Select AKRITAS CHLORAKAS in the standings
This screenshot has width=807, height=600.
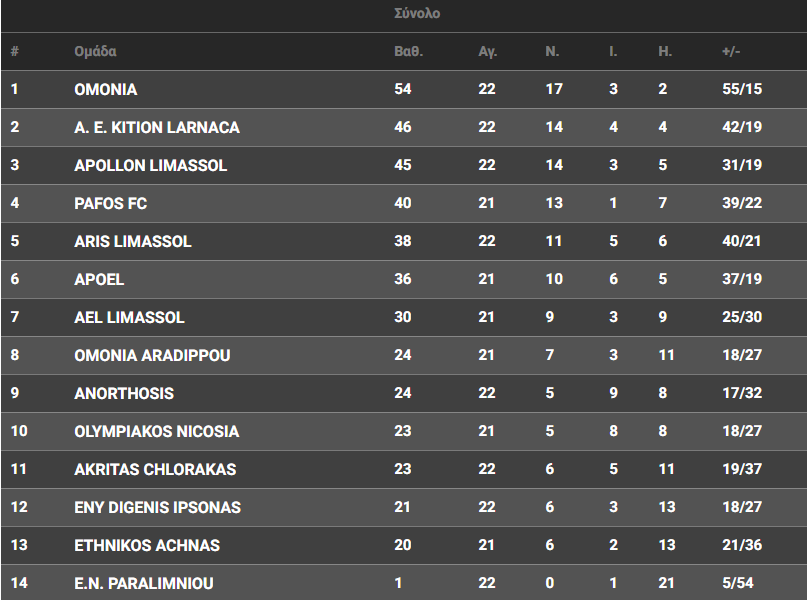click(155, 470)
